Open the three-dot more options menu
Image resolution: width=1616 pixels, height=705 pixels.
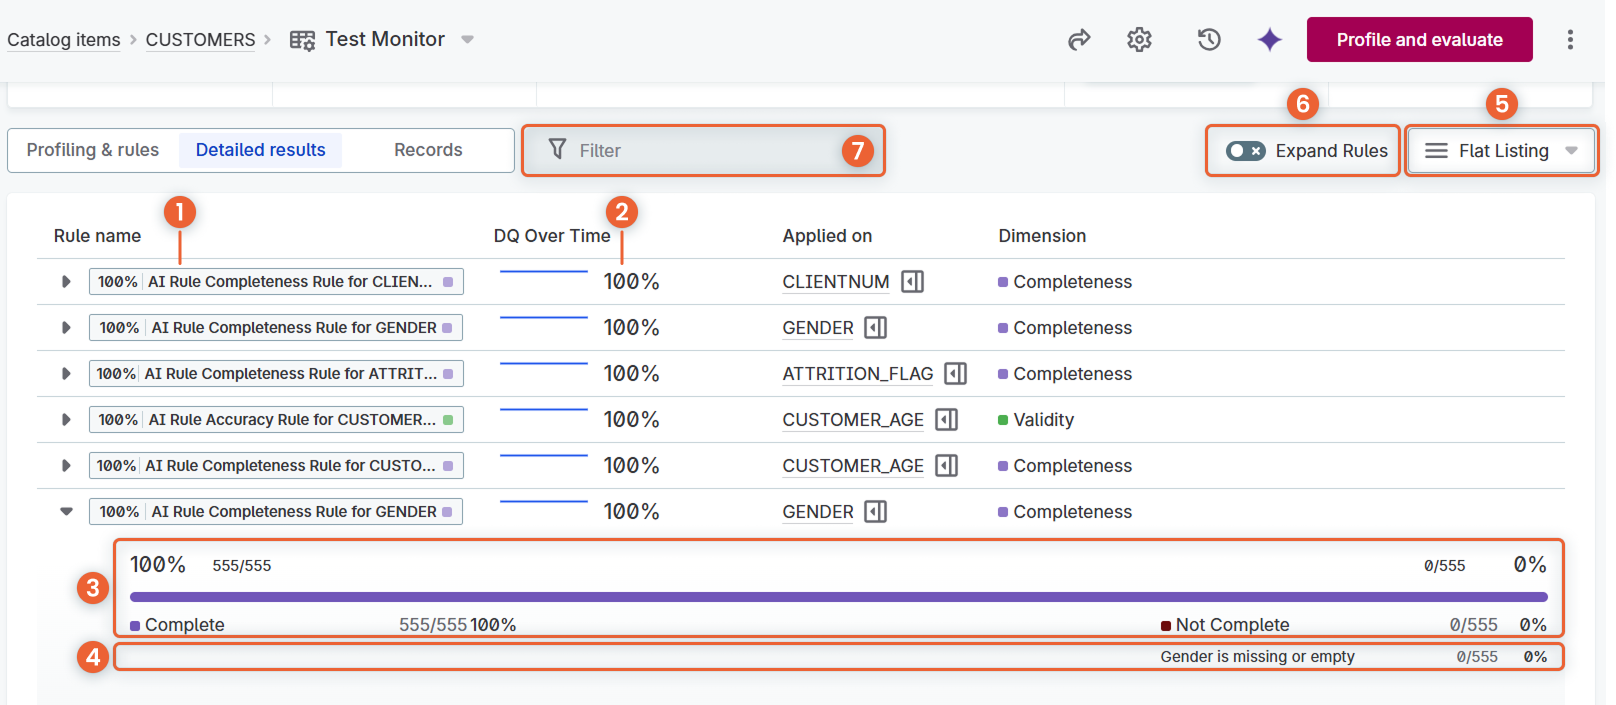pyautogui.click(x=1570, y=40)
